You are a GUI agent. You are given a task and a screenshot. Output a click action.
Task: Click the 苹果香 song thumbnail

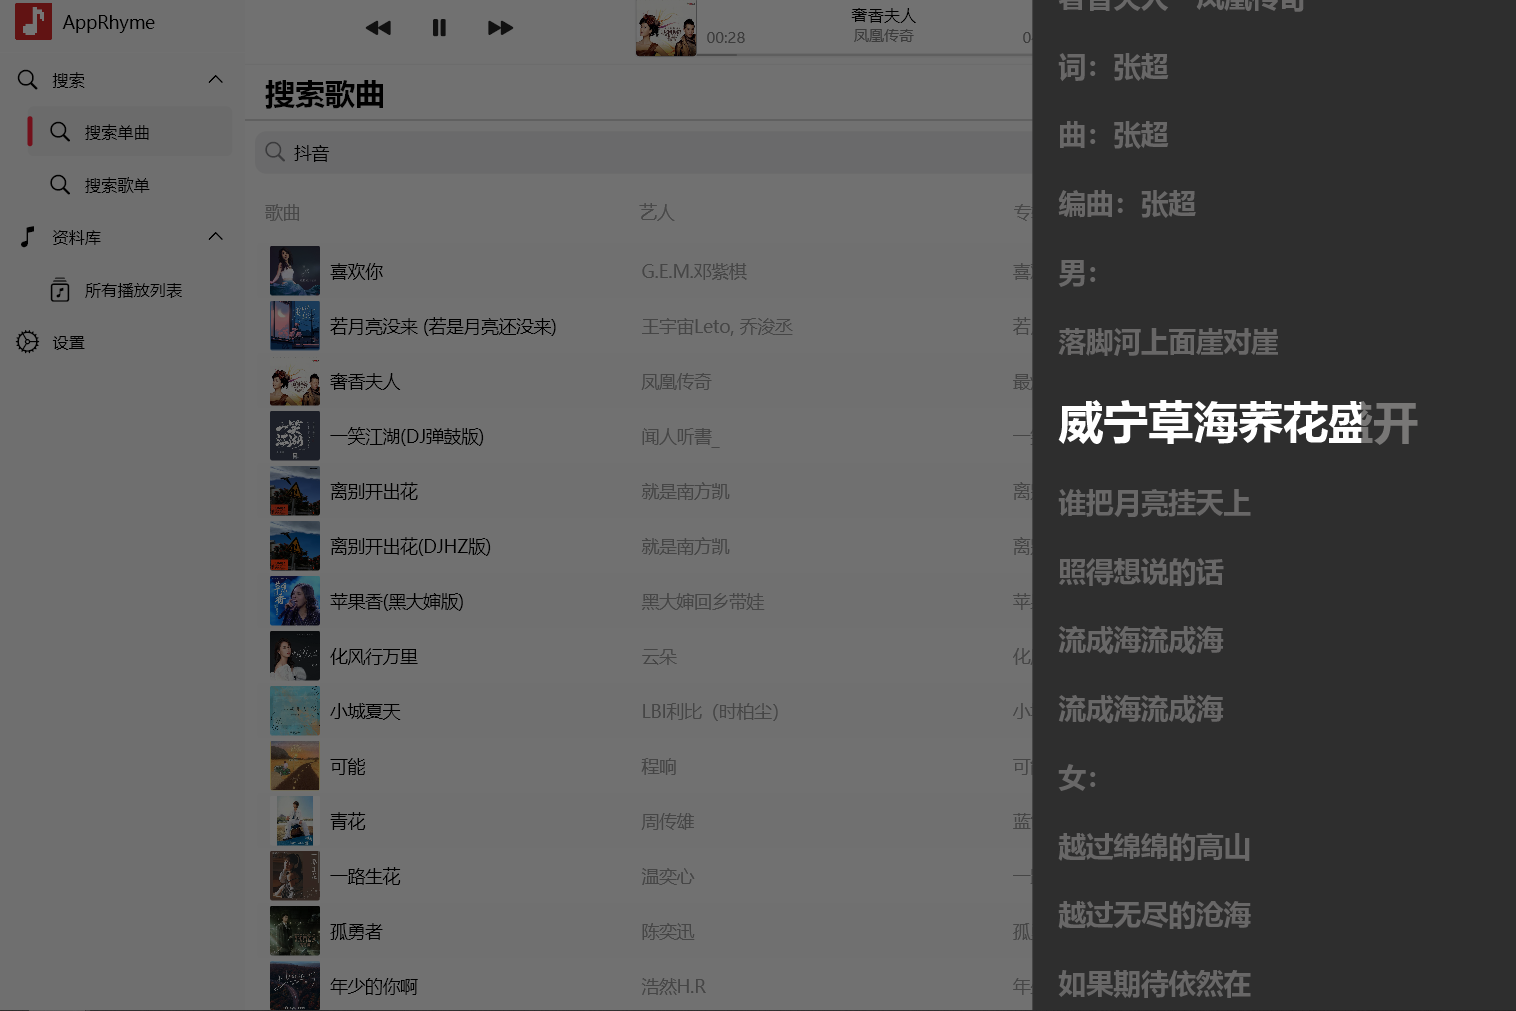(294, 600)
